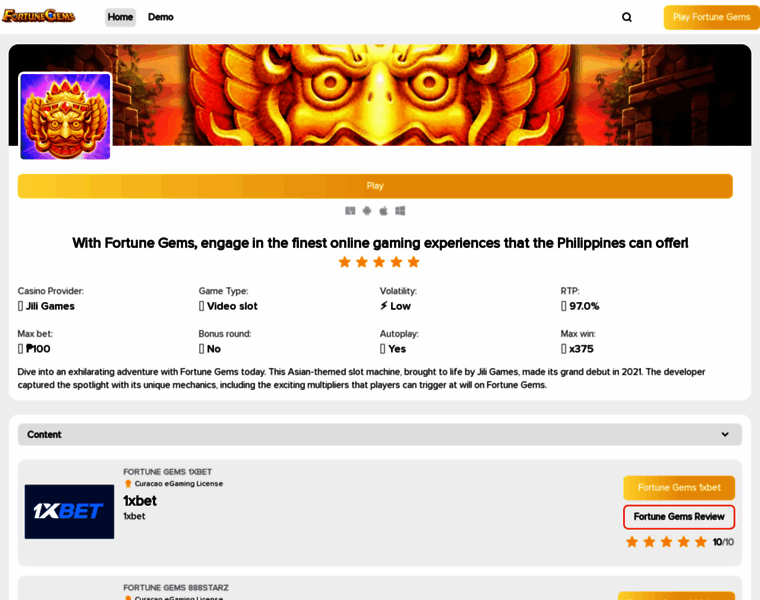Open the Fortune Gems Review button
The image size is (760, 600).
pyautogui.click(x=679, y=517)
